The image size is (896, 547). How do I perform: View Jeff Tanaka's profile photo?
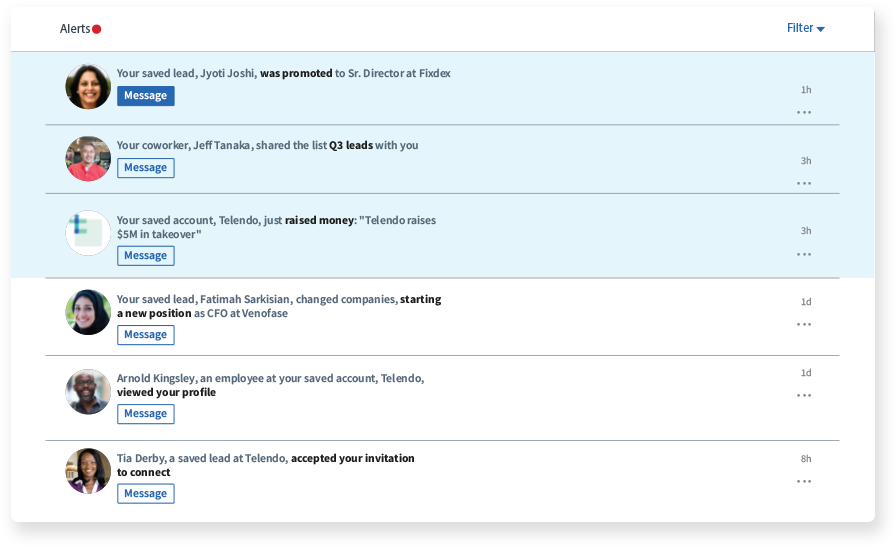tap(88, 158)
